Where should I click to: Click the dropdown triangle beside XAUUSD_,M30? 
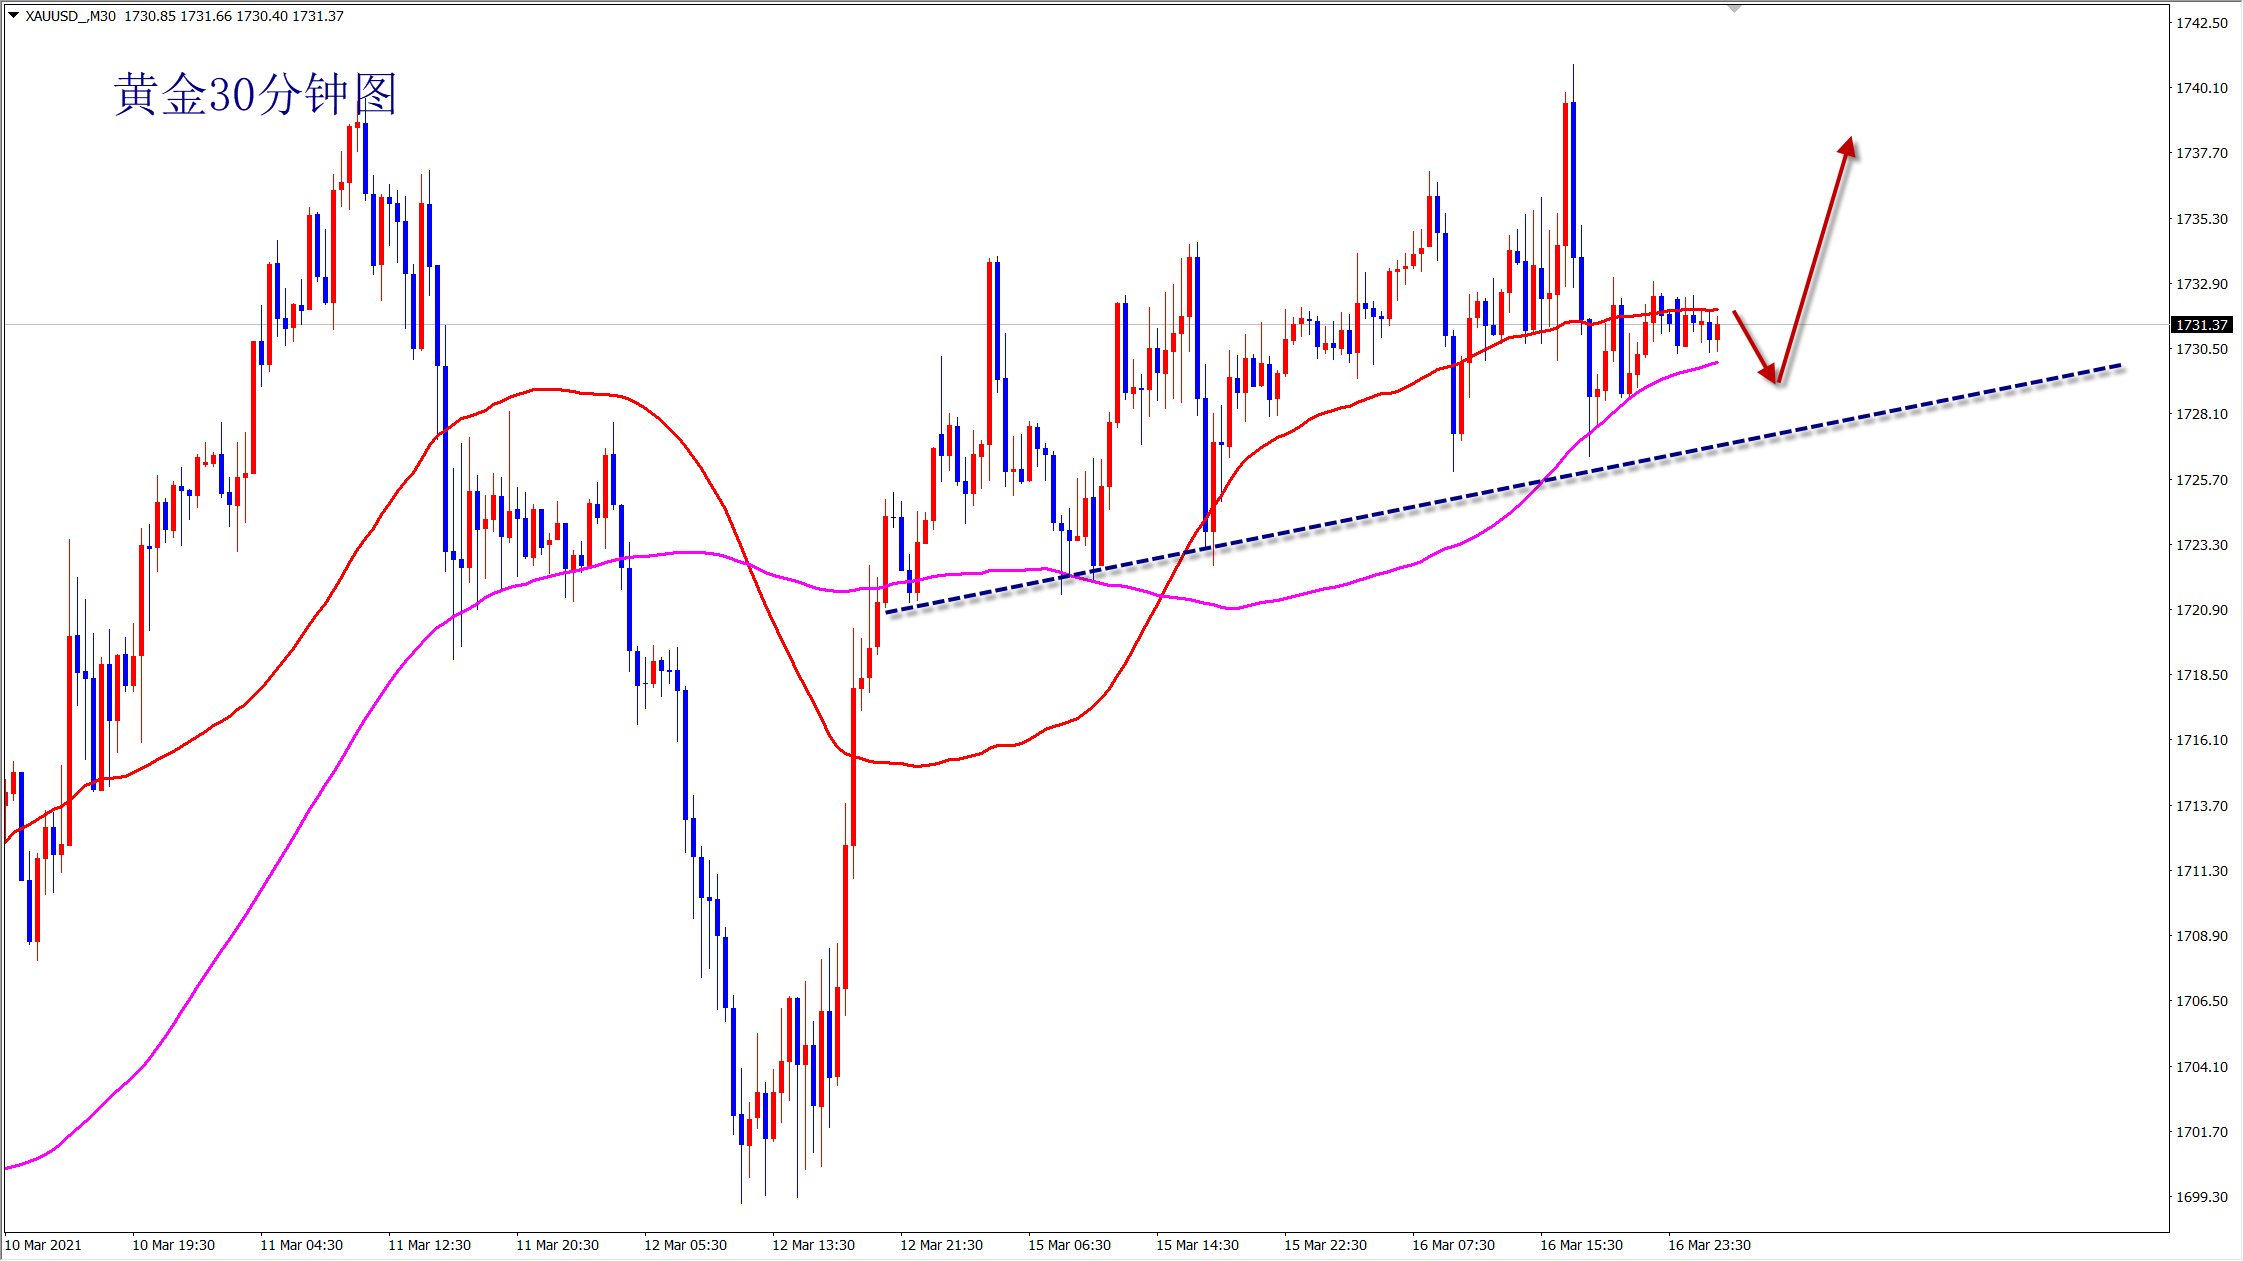point(13,16)
